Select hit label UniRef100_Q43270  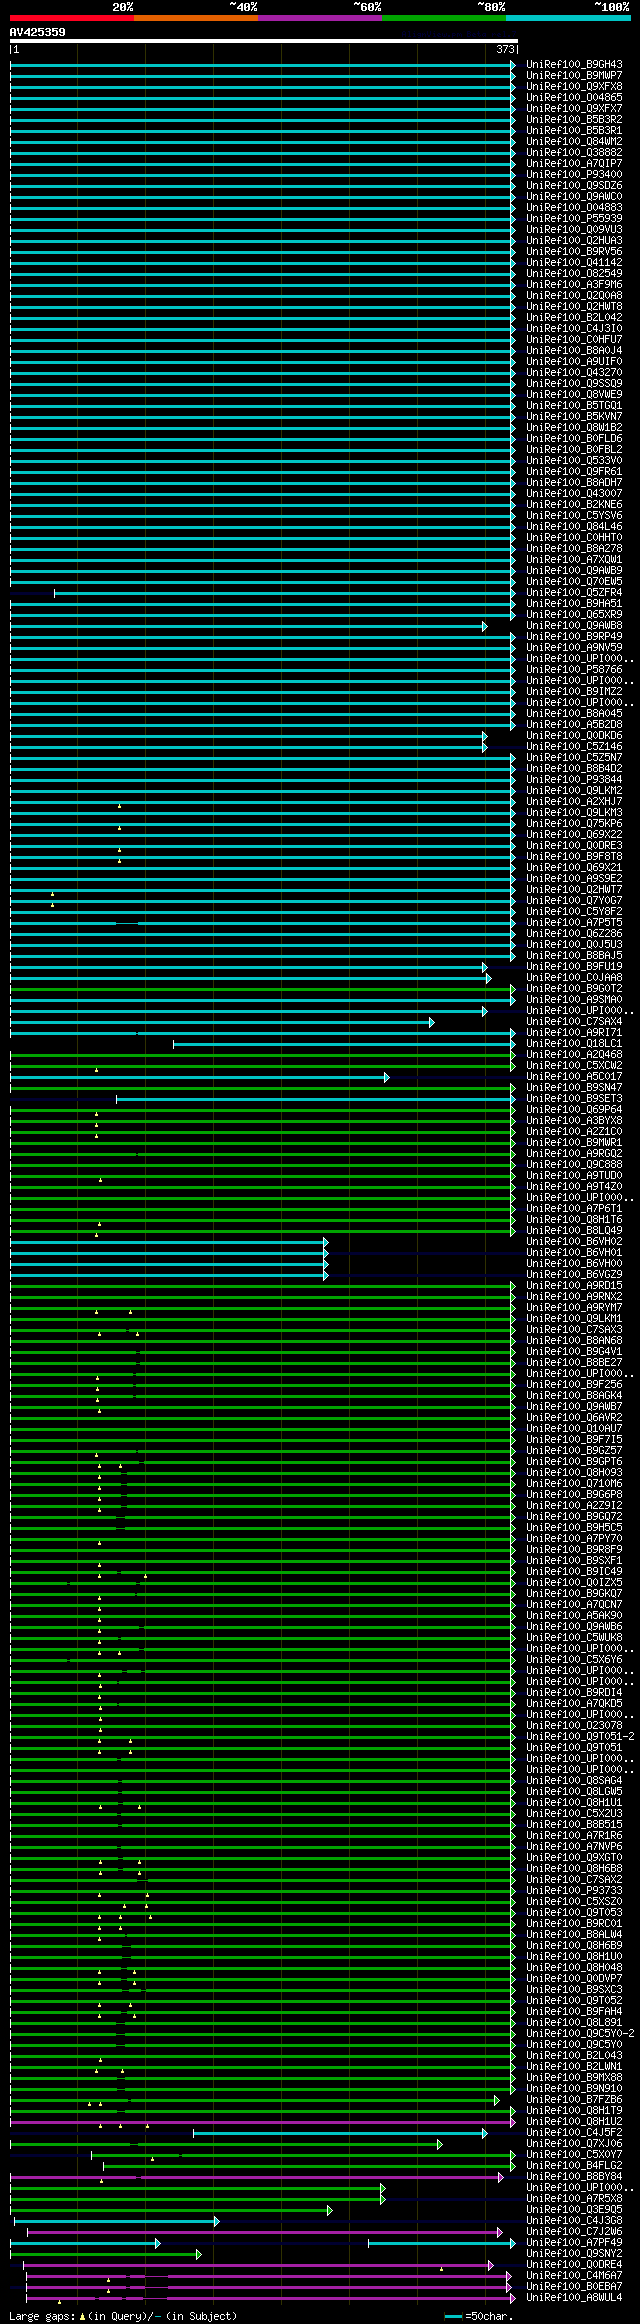(x=574, y=373)
